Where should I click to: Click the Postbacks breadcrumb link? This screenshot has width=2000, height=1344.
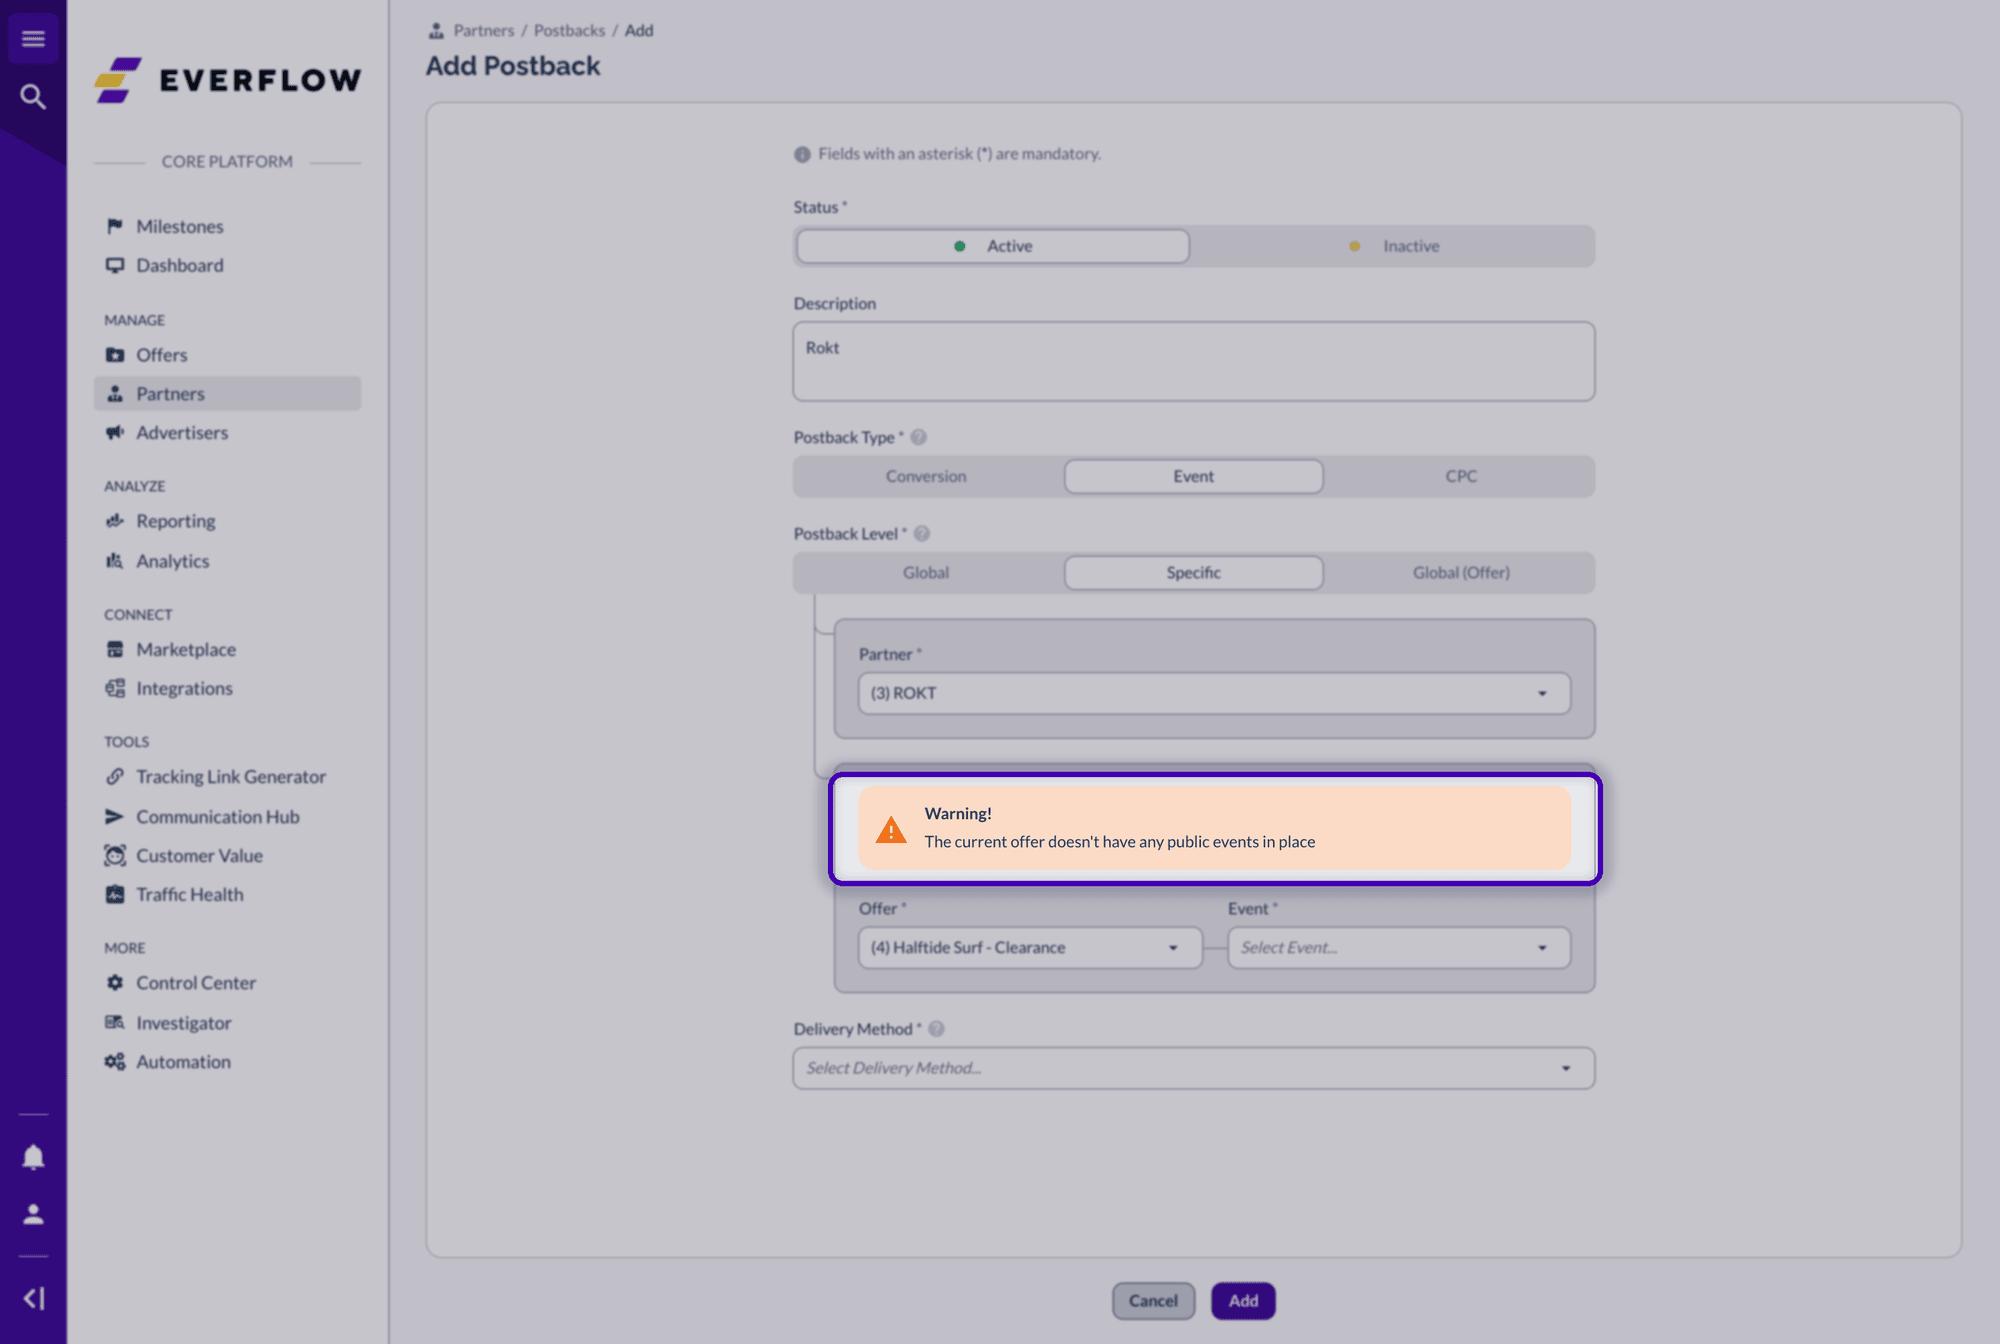pyautogui.click(x=569, y=31)
